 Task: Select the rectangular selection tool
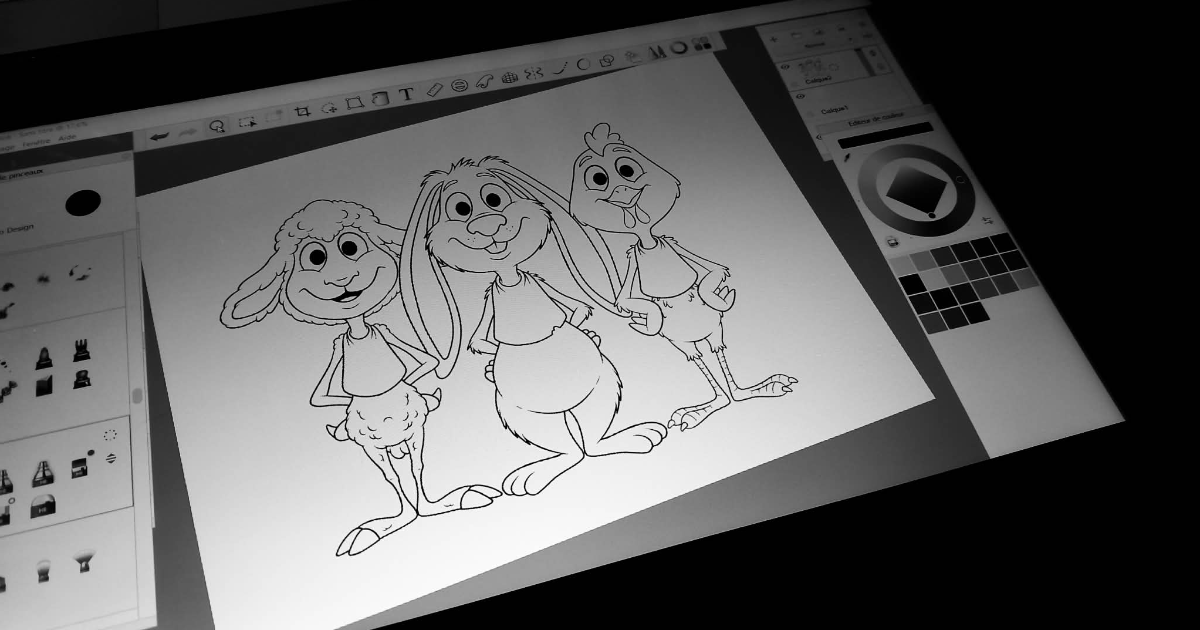(x=246, y=122)
